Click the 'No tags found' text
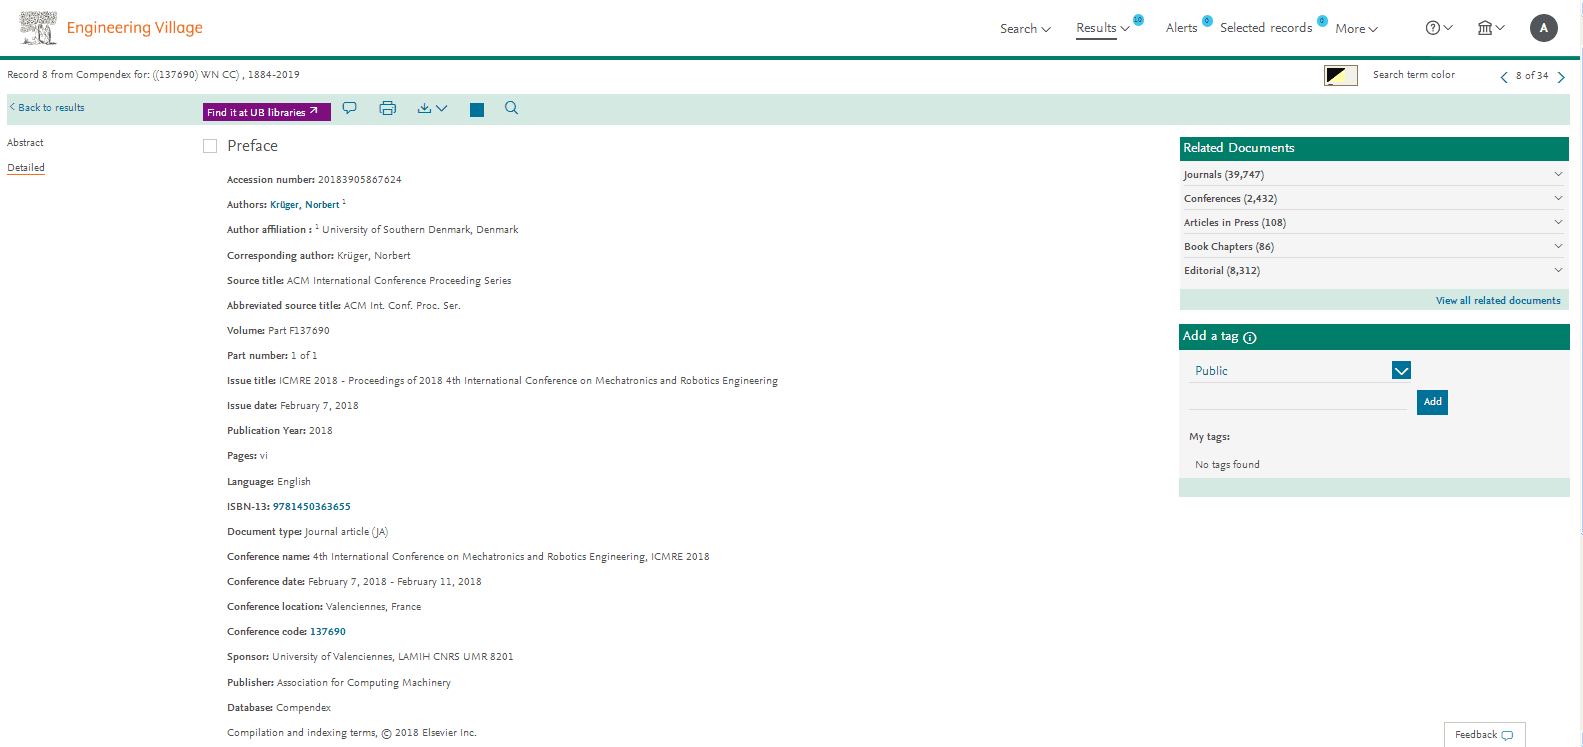 tap(1227, 465)
